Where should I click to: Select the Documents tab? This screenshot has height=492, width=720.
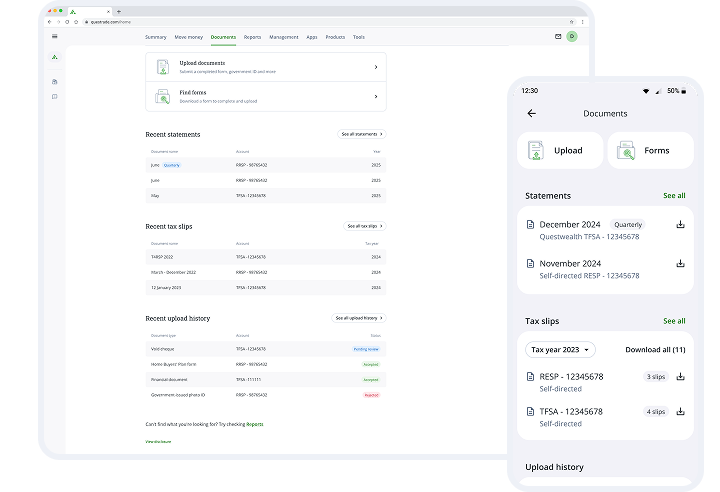223,37
